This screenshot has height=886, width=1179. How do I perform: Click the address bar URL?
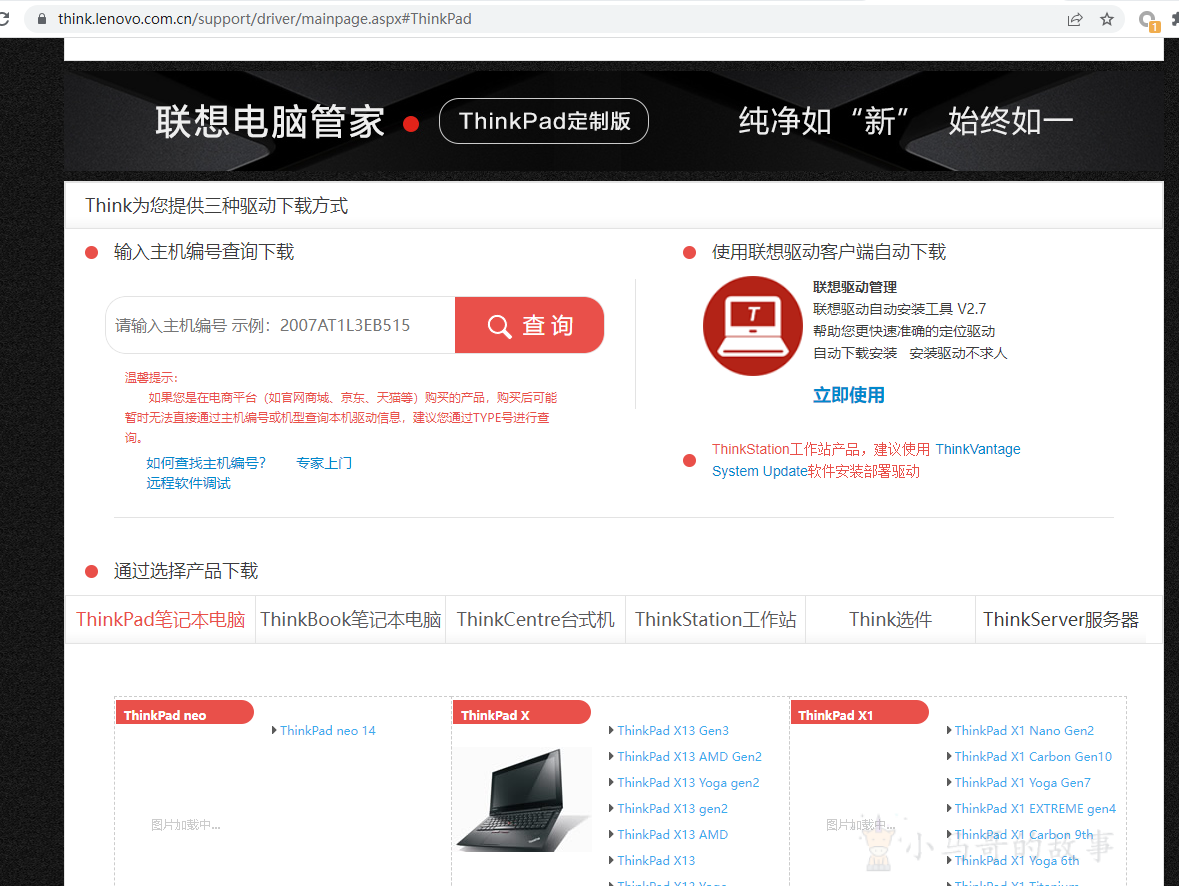coord(265,19)
